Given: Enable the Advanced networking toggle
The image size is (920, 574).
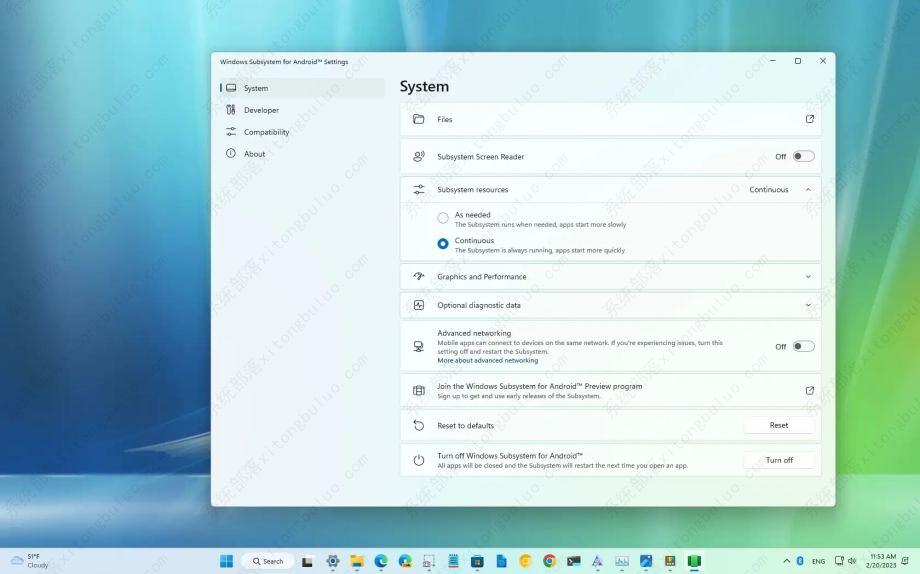Looking at the screenshot, I should 803,346.
